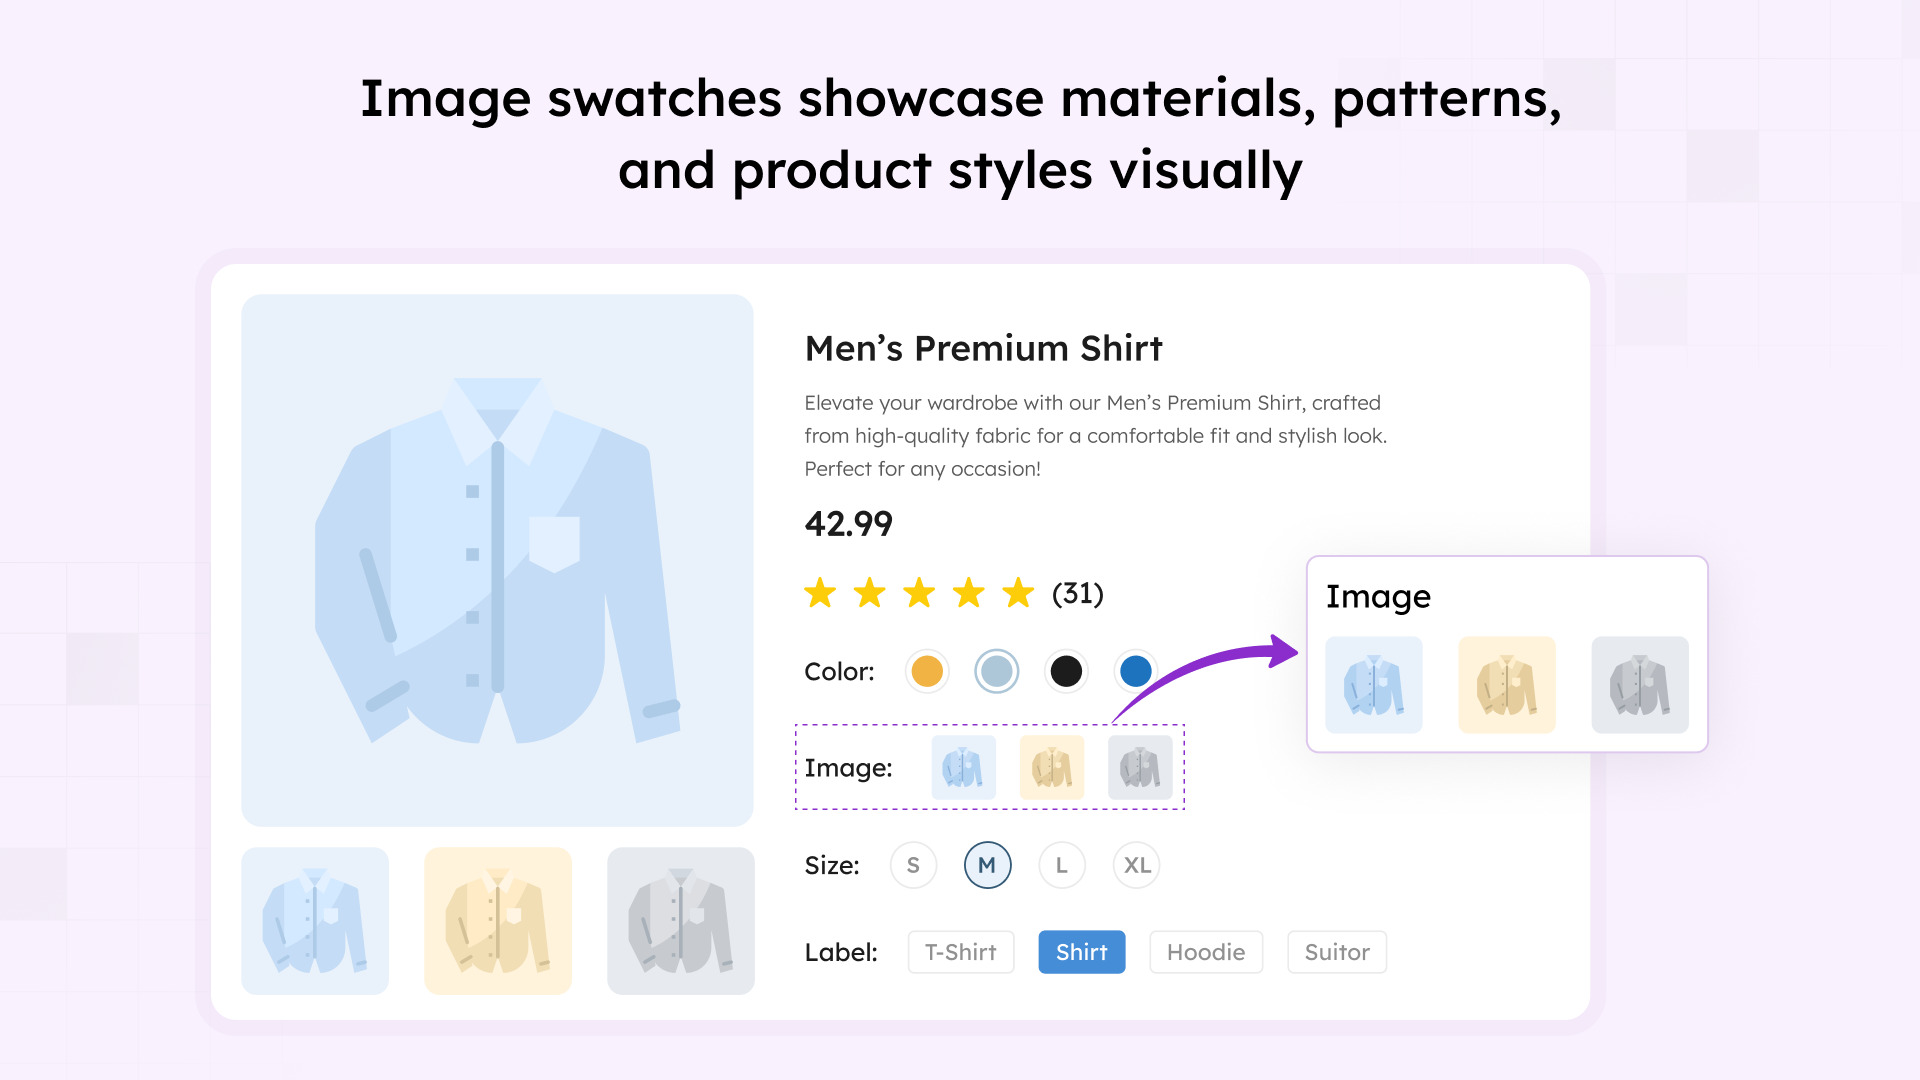The width and height of the screenshot is (1920, 1080).
Task: Click the fifth rating star
Action: [1018, 593]
